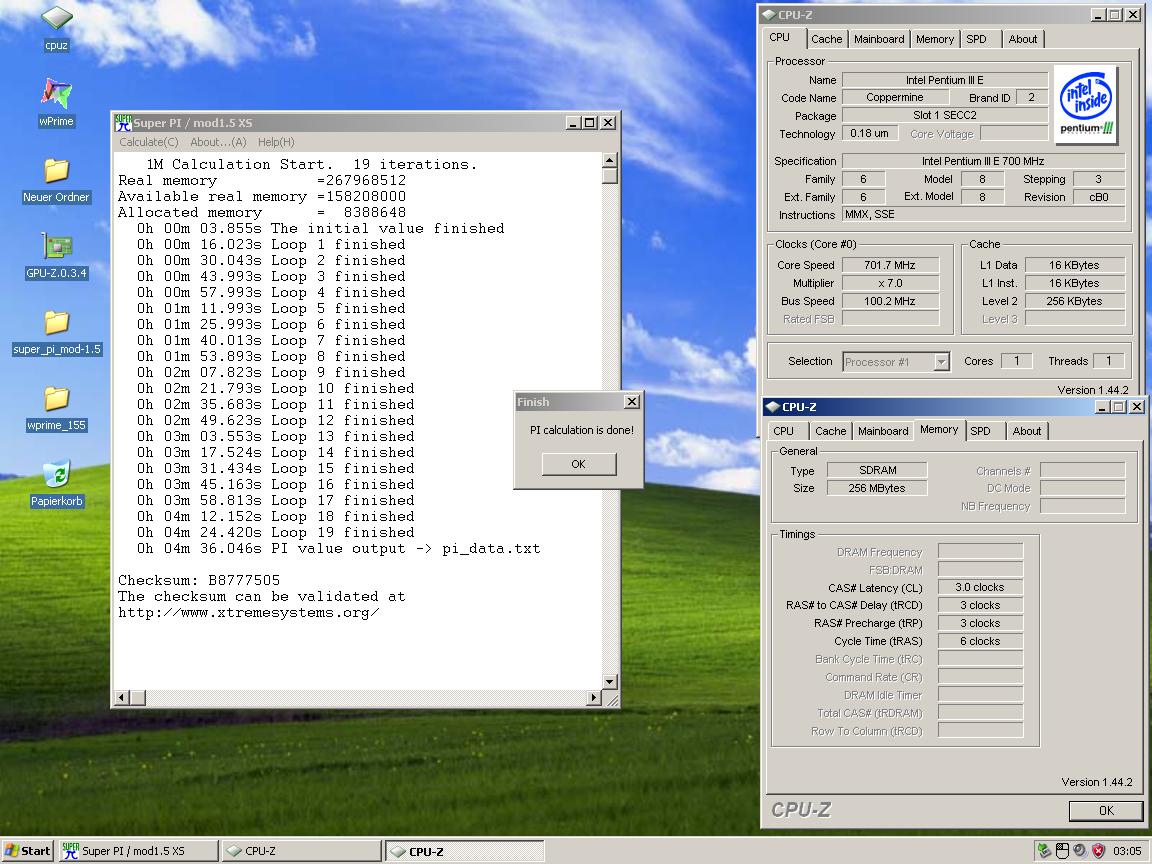Select the GPU-Z.0.3.4 desktop icon

pyautogui.click(x=57, y=256)
